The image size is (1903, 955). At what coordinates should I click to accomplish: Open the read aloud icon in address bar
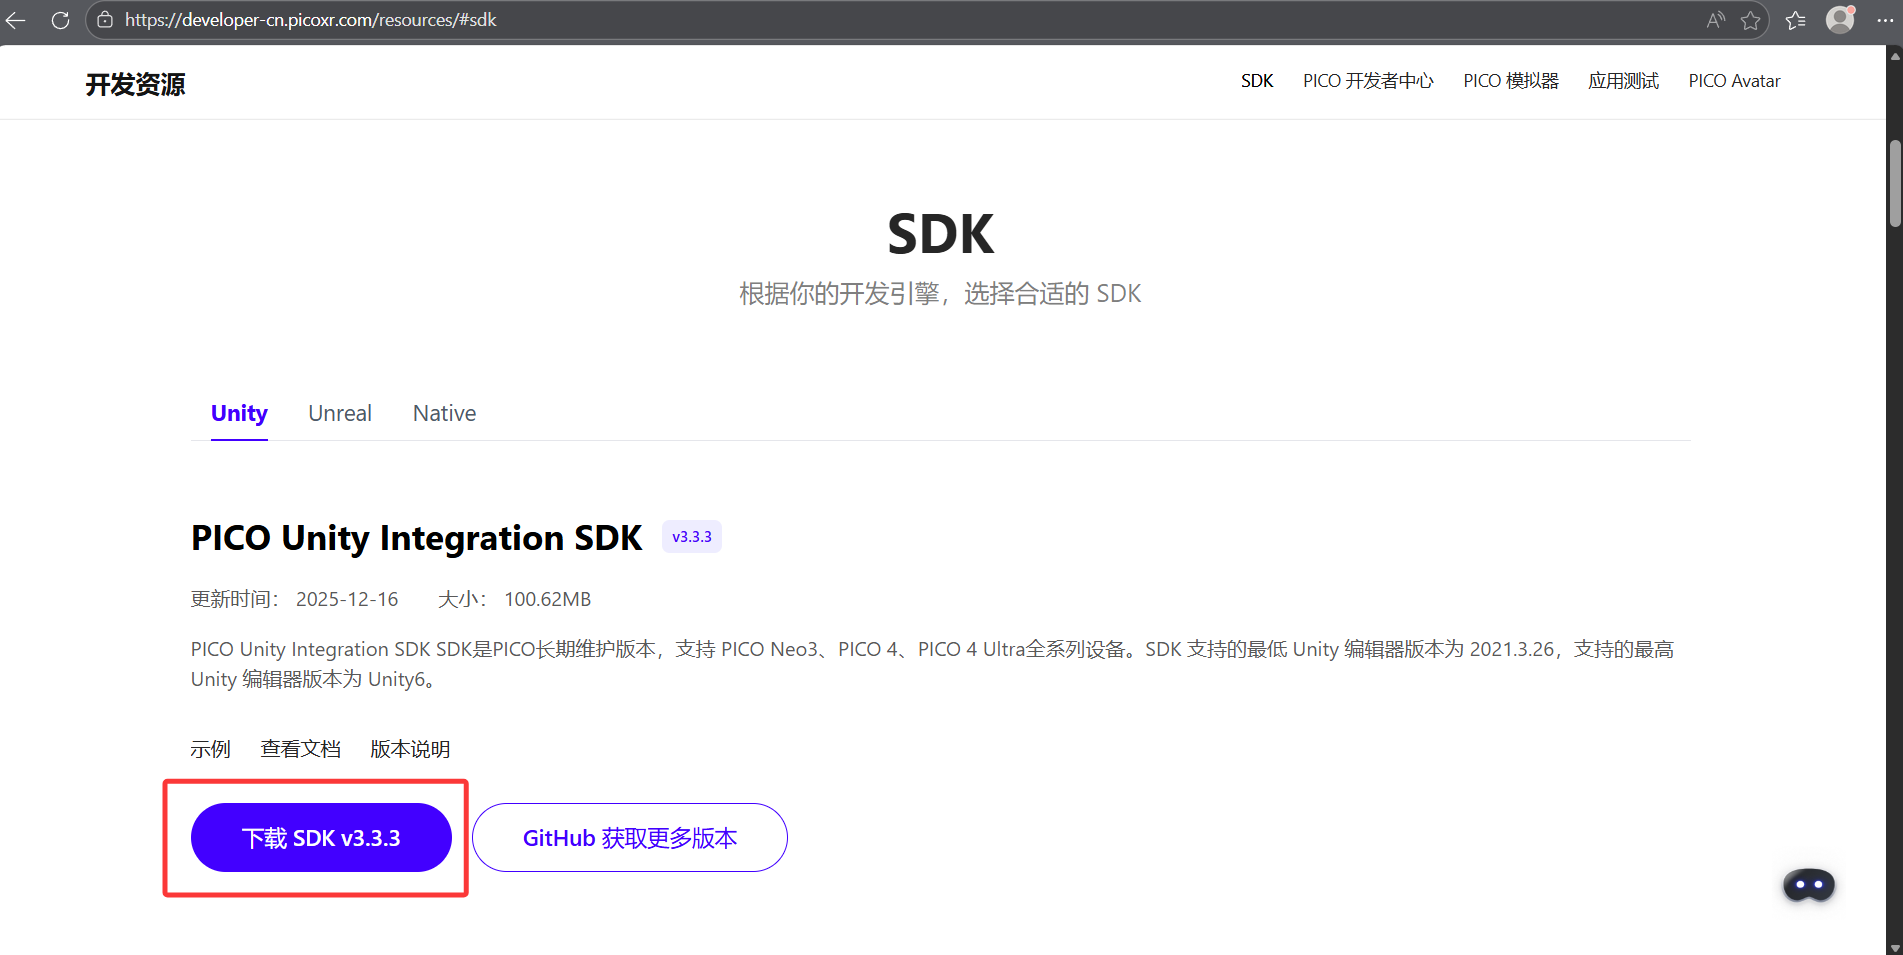click(1715, 20)
